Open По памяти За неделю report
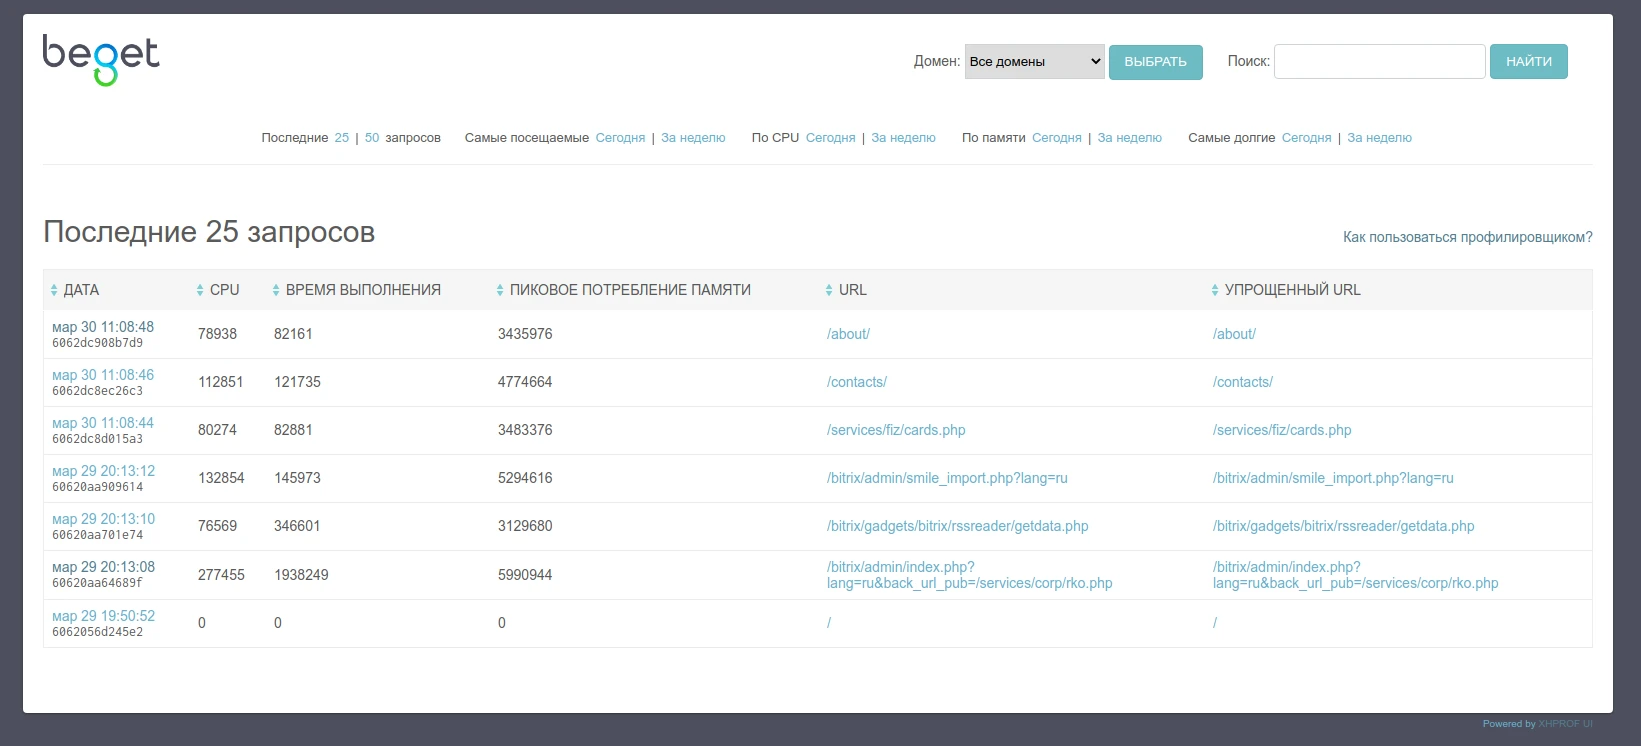This screenshot has width=1641, height=746. coord(1129,138)
